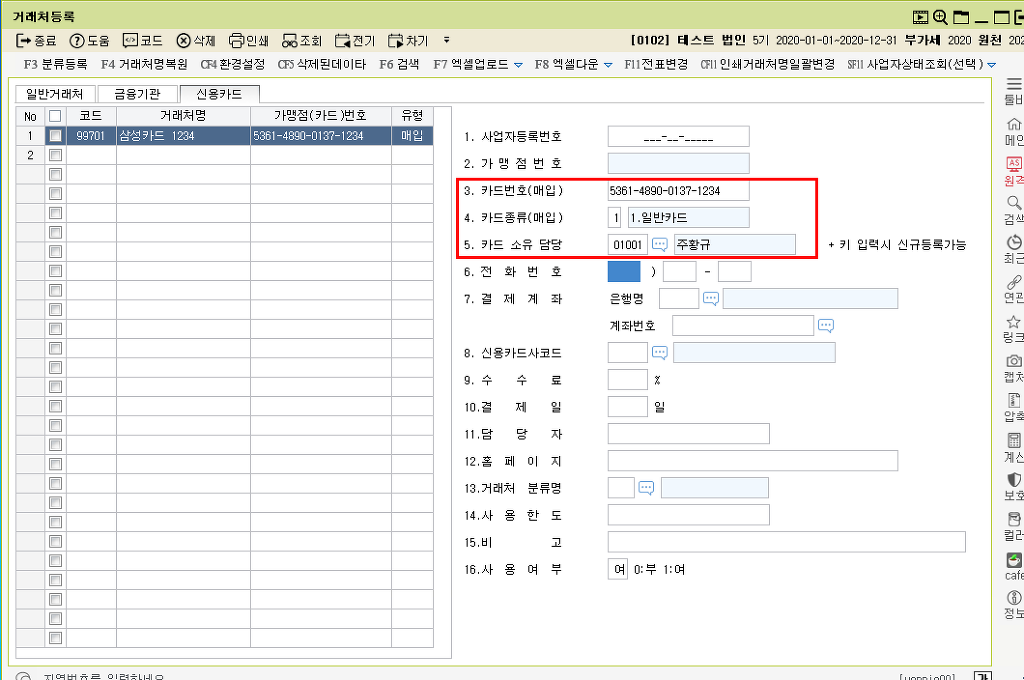Click the sidebar 최근 history icon

click(1014, 242)
